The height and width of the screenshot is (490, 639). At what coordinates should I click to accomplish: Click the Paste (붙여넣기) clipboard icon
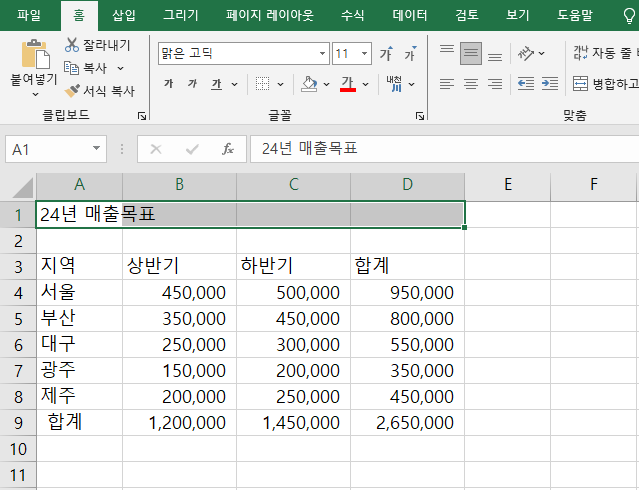click(x=35, y=54)
